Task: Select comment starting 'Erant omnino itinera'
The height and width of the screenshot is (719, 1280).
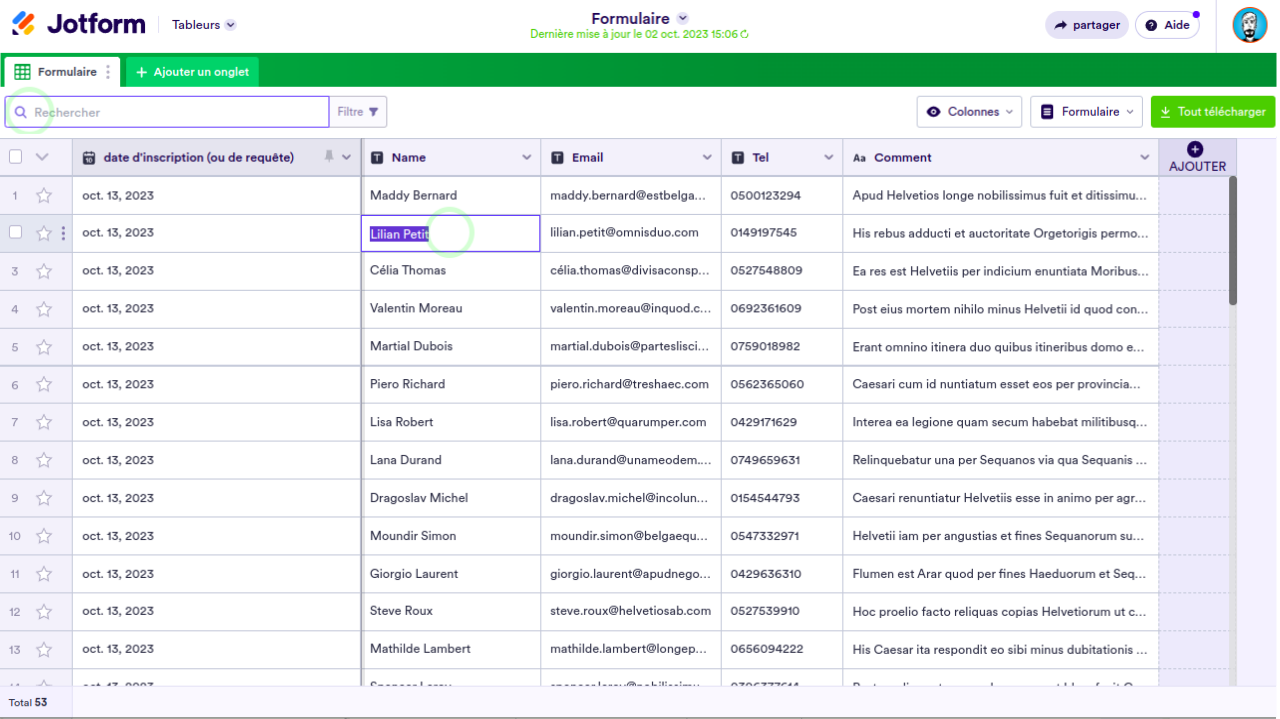Action: (x=1000, y=347)
